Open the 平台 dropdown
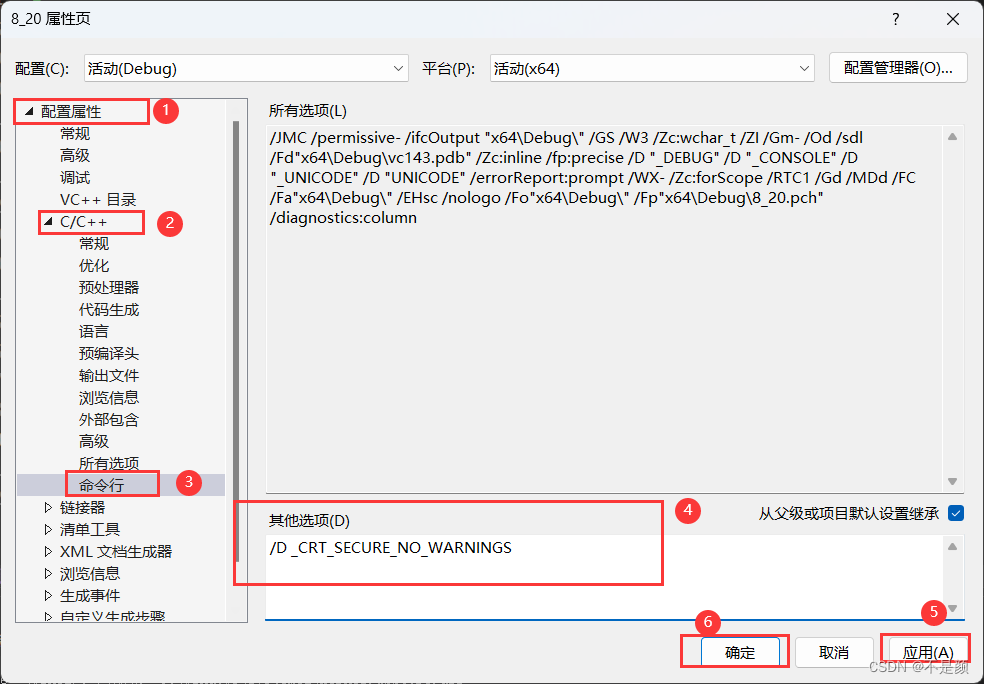This screenshot has height=684, width=984. click(x=805, y=67)
